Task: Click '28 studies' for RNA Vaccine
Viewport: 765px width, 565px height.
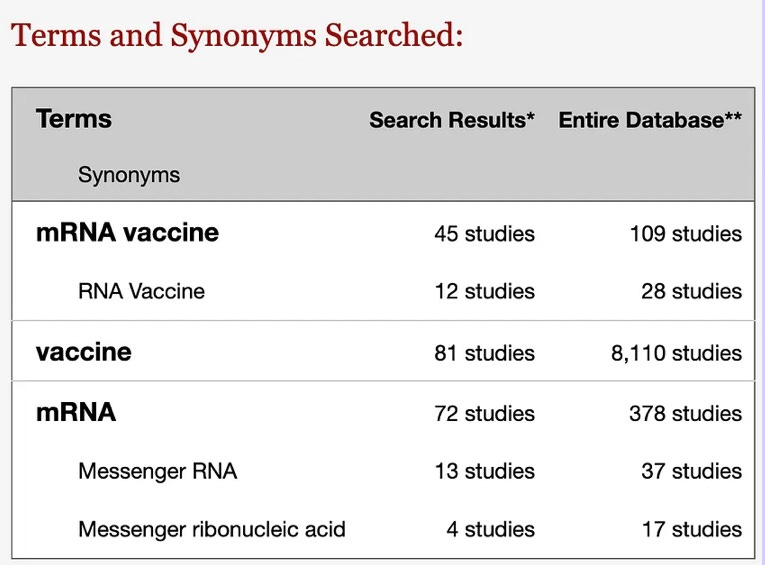Action: click(x=691, y=291)
